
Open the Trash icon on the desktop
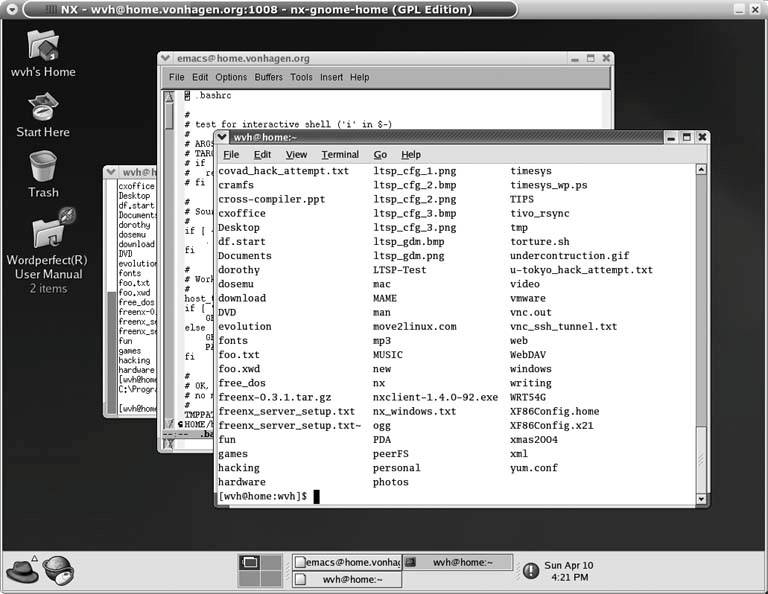43,166
